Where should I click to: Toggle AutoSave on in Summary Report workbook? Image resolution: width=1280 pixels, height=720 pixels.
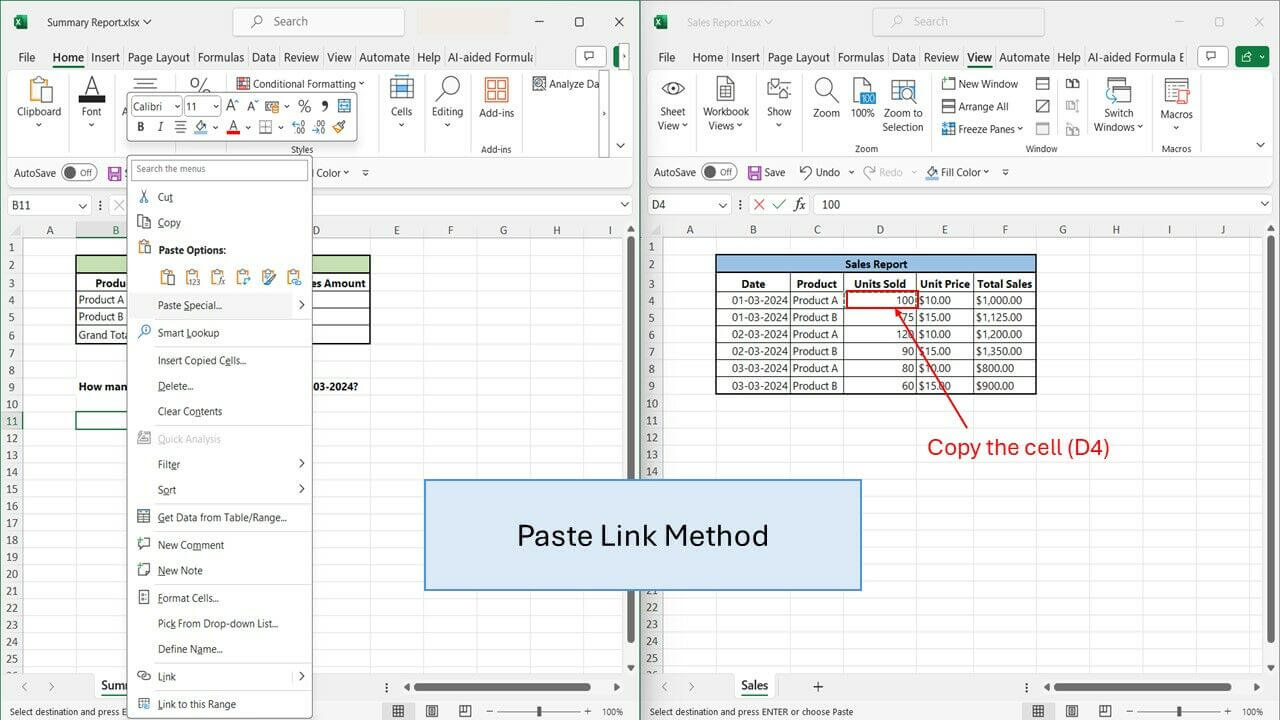[x=79, y=172]
